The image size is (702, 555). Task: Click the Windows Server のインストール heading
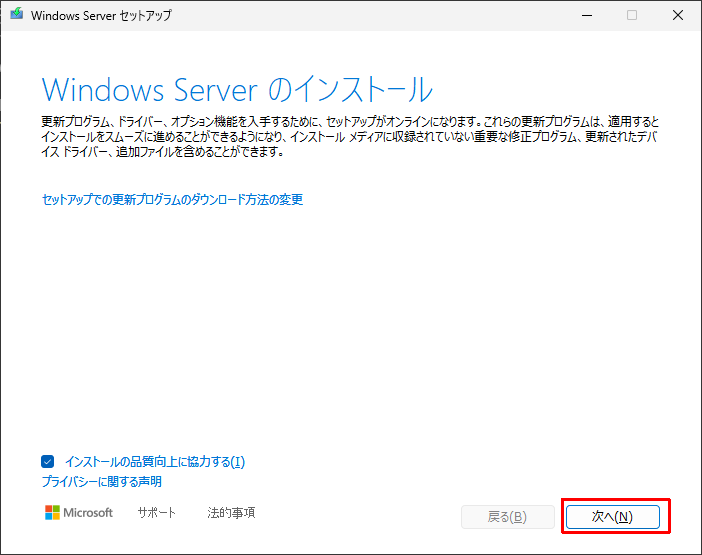click(x=237, y=90)
